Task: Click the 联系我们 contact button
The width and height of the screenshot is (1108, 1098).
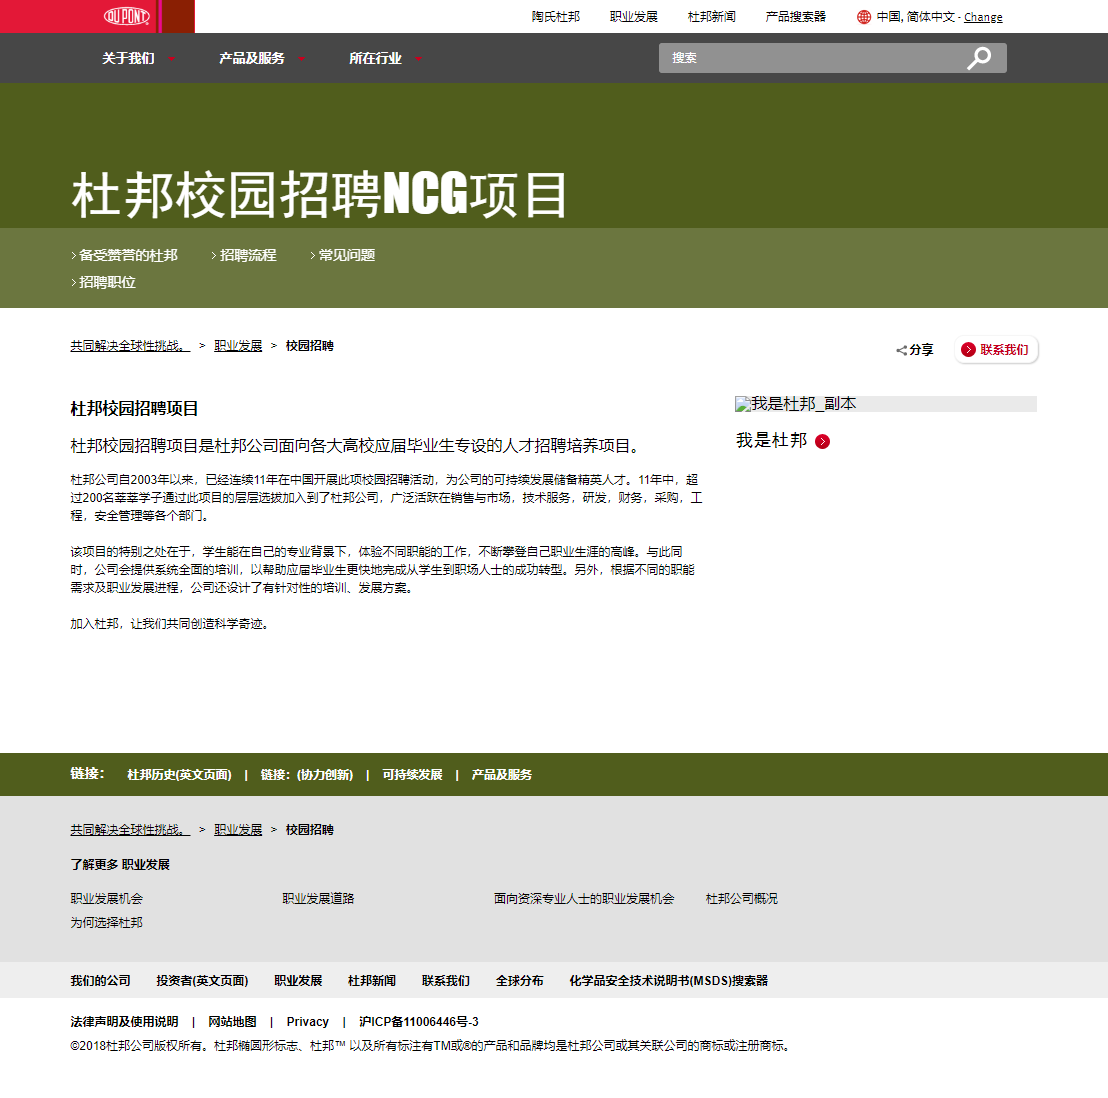Action: pyautogui.click(x=996, y=350)
